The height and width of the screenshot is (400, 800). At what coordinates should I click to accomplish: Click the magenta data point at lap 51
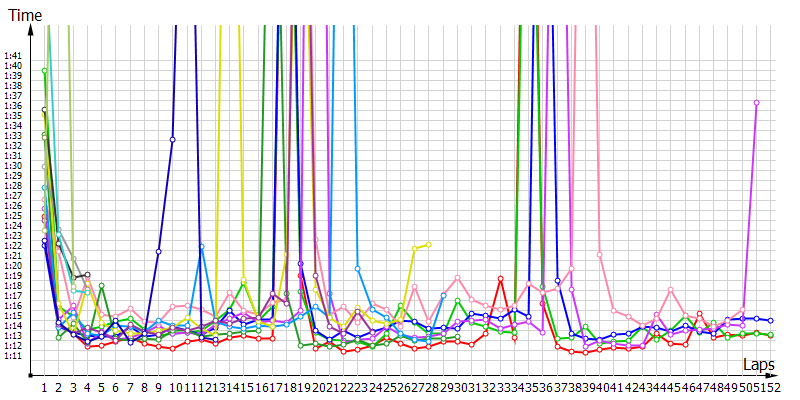(756, 102)
